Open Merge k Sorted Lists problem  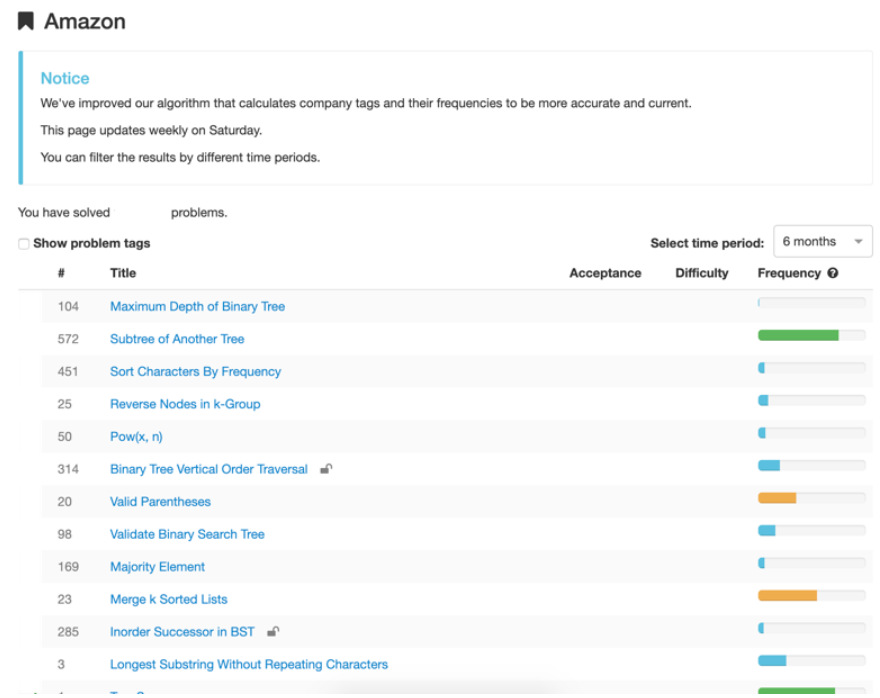tap(169, 599)
